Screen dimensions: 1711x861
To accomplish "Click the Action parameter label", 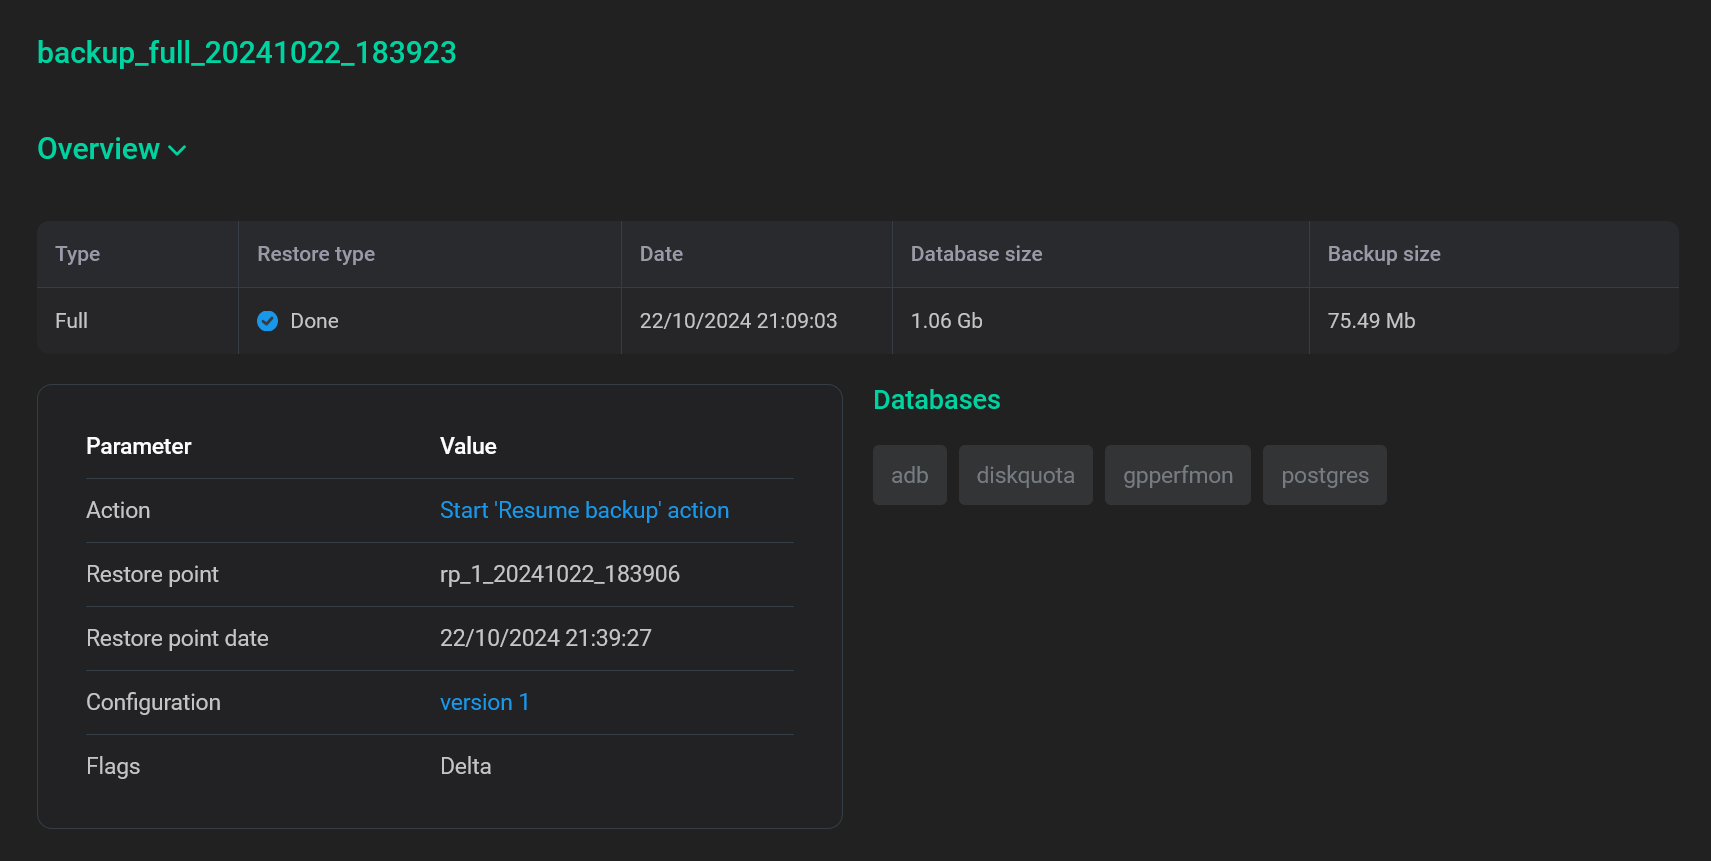I will (x=118, y=510).
